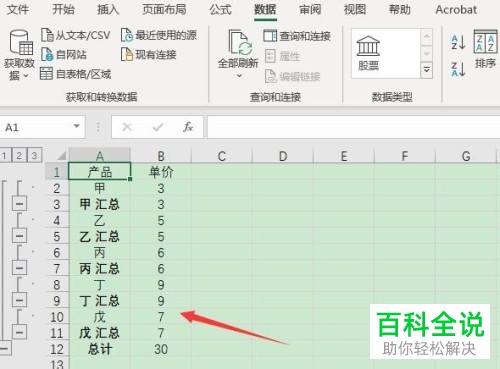This screenshot has height=369, width=500.
Task: Click the select-all corner triangle
Action: coord(61,156)
